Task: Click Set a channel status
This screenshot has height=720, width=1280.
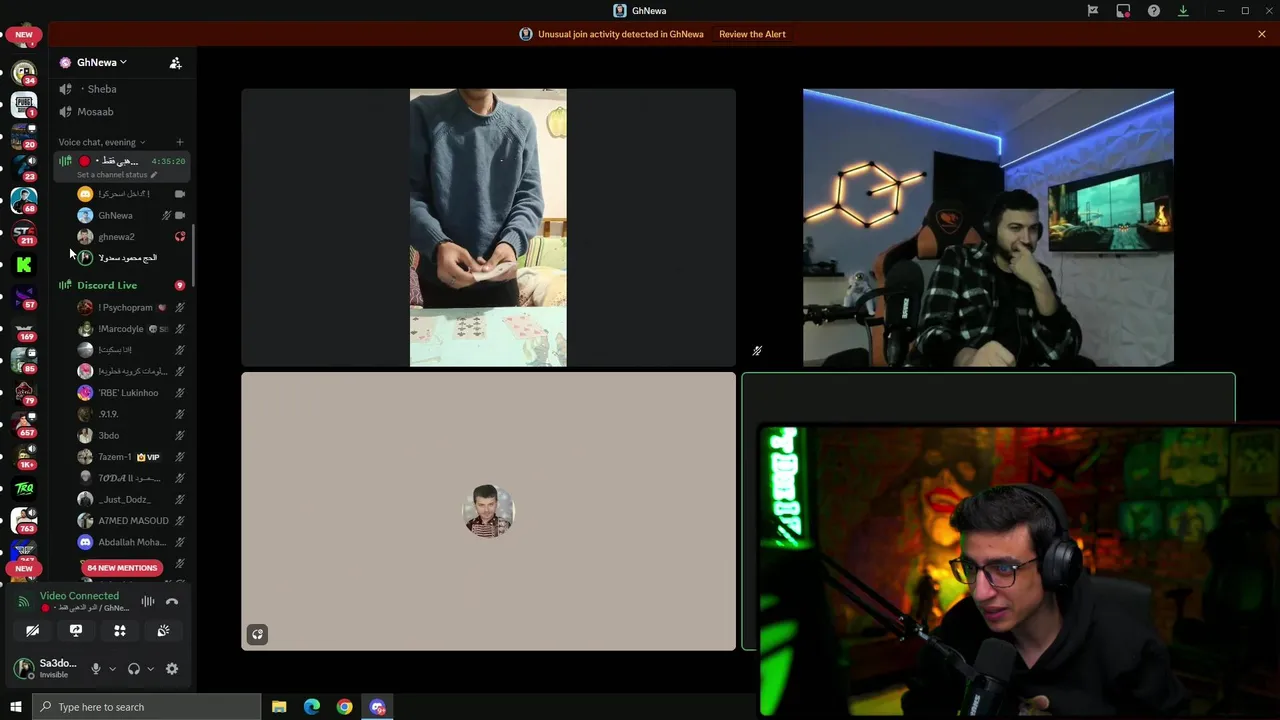Action: tap(116, 175)
